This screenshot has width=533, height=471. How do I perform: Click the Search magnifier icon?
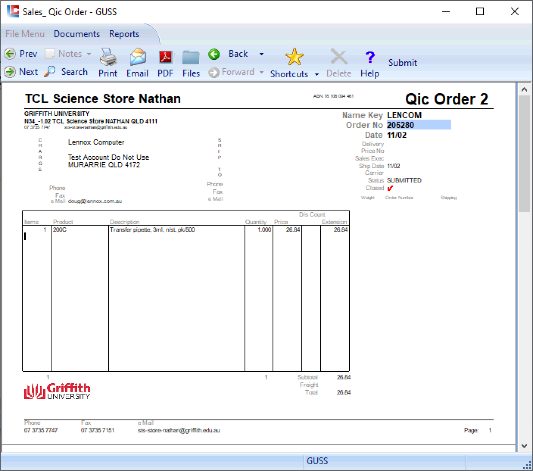point(50,71)
